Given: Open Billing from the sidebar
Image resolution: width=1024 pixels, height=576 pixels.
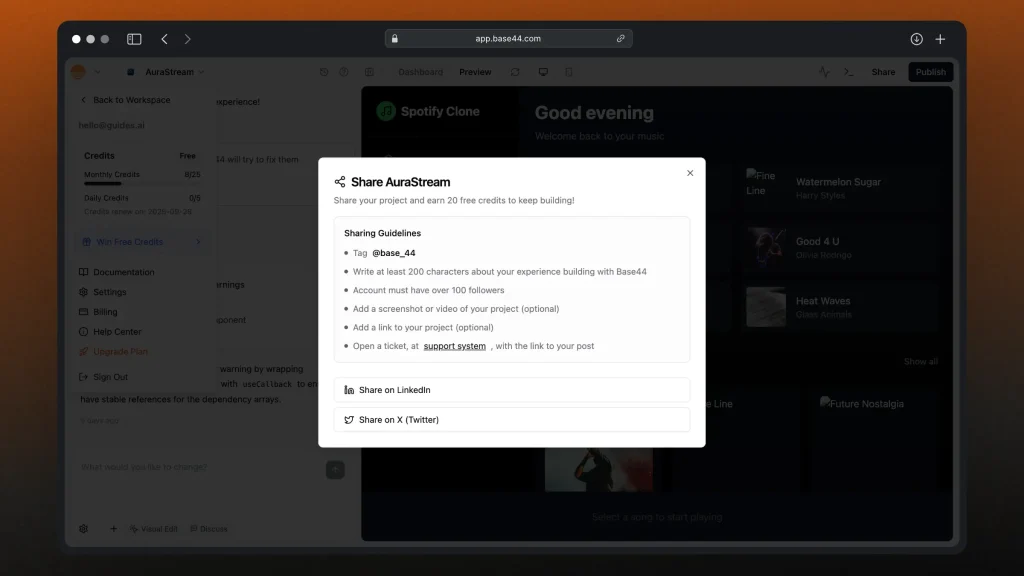Looking at the screenshot, I should pyautogui.click(x=99, y=312).
